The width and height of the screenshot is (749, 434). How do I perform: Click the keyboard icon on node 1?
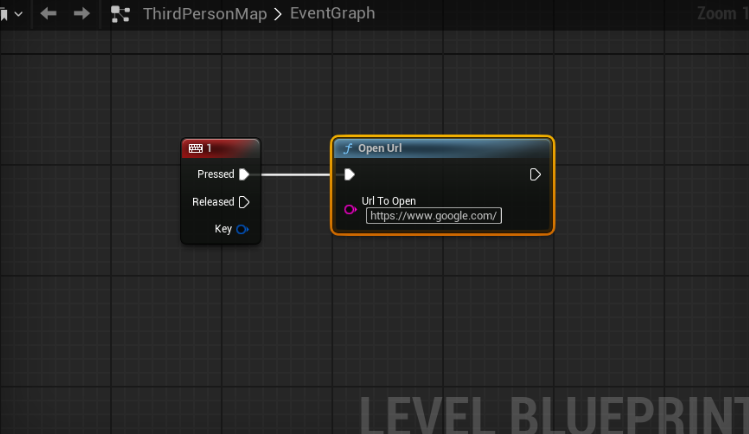tap(195, 148)
